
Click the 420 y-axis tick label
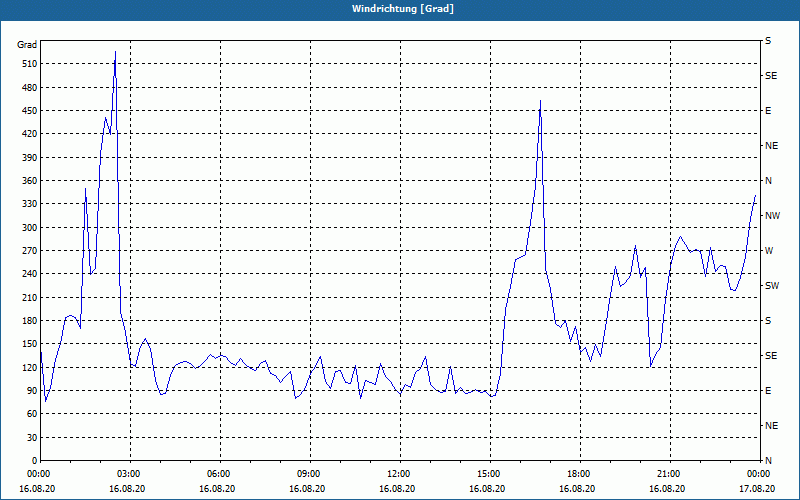[30, 134]
